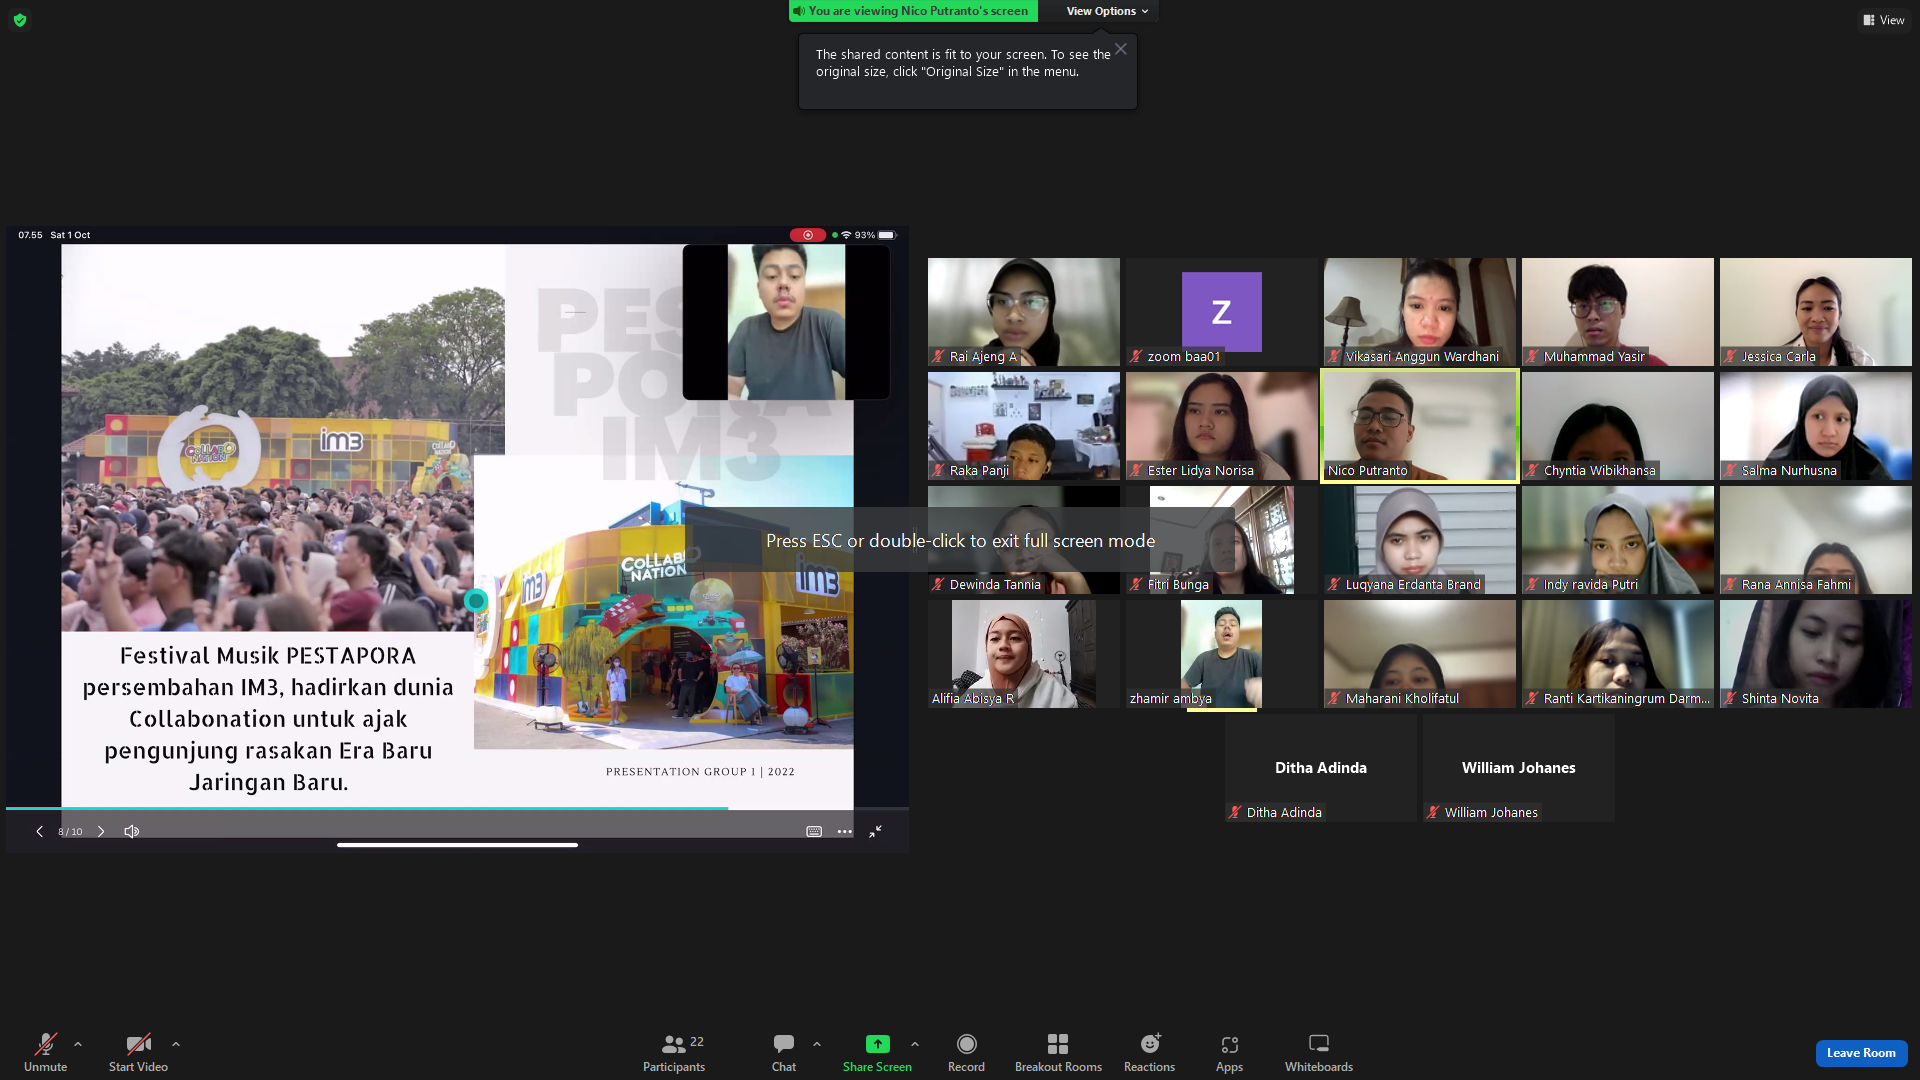Select Vikasari Anggun Wardhani's video tile
The image size is (1920, 1080).
click(x=1420, y=312)
